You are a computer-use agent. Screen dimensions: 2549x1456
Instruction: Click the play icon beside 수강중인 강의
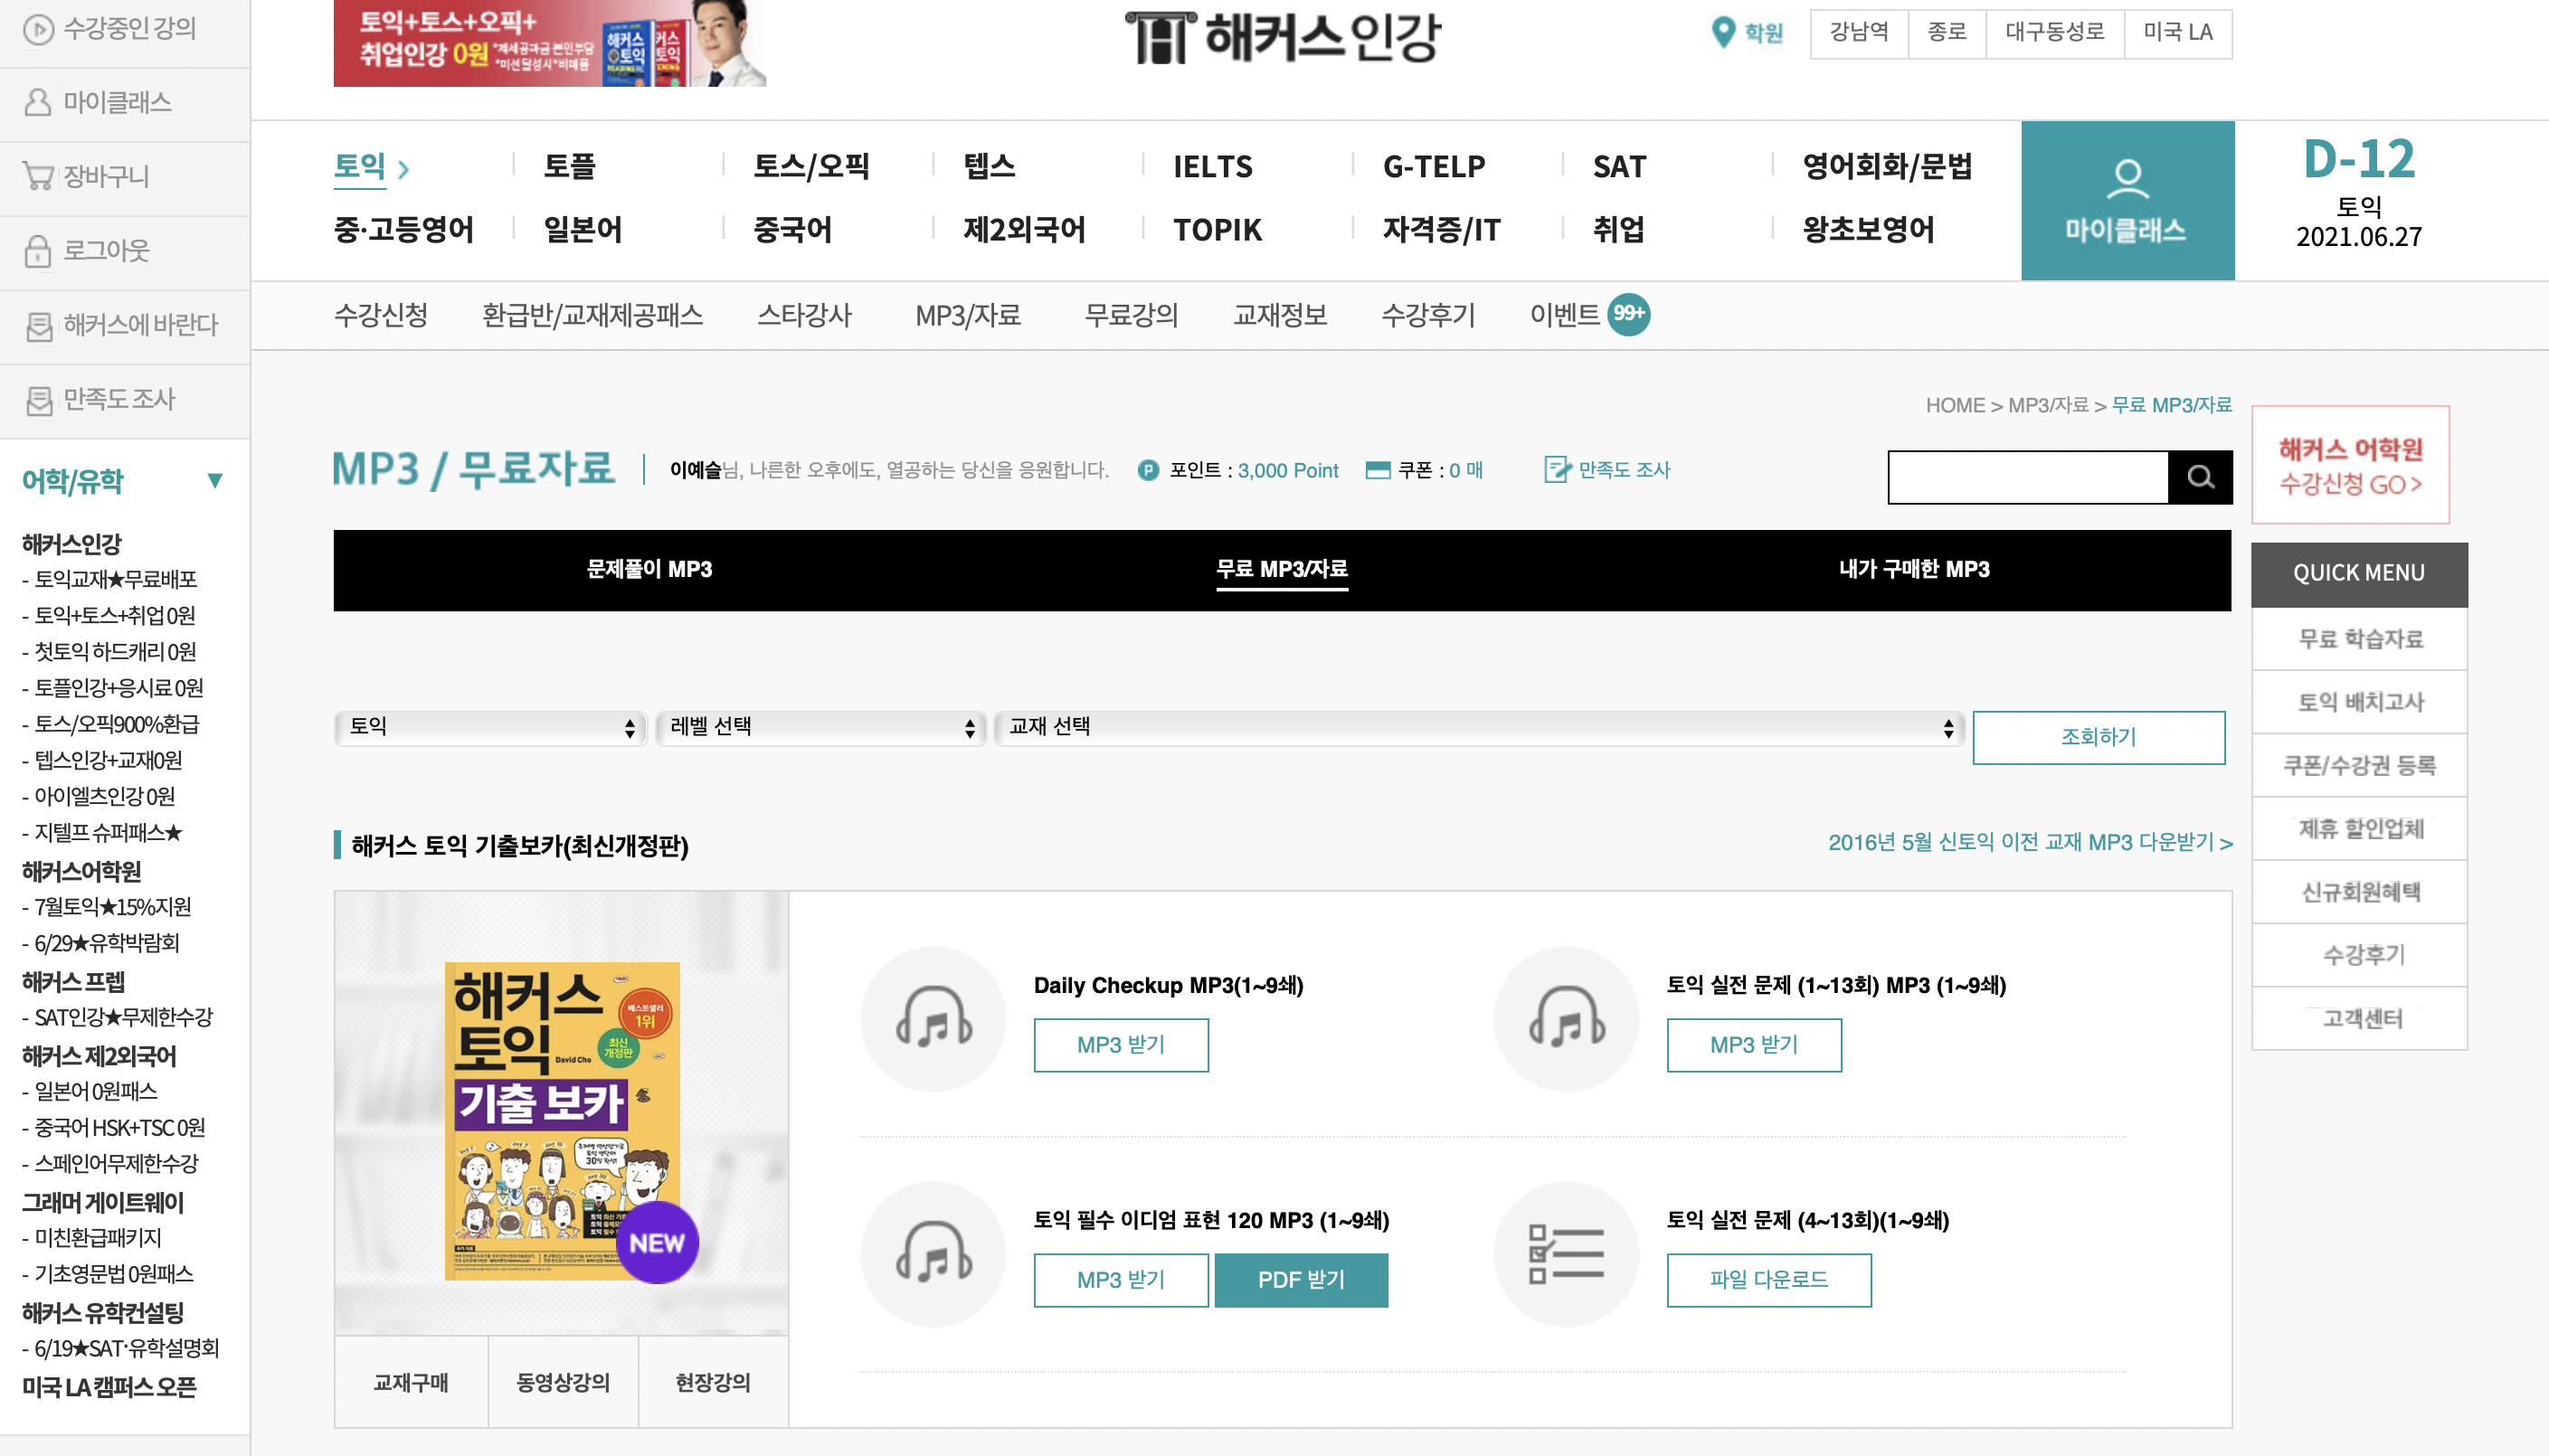pos(38,29)
